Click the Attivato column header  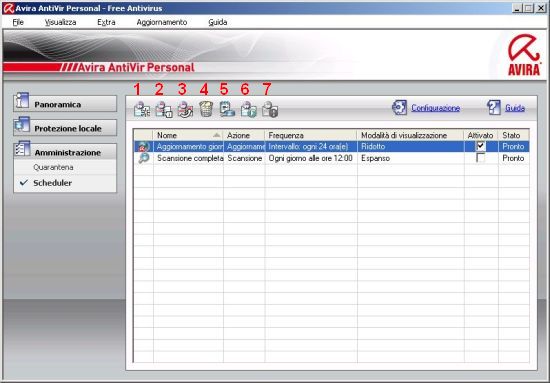coord(481,135)
